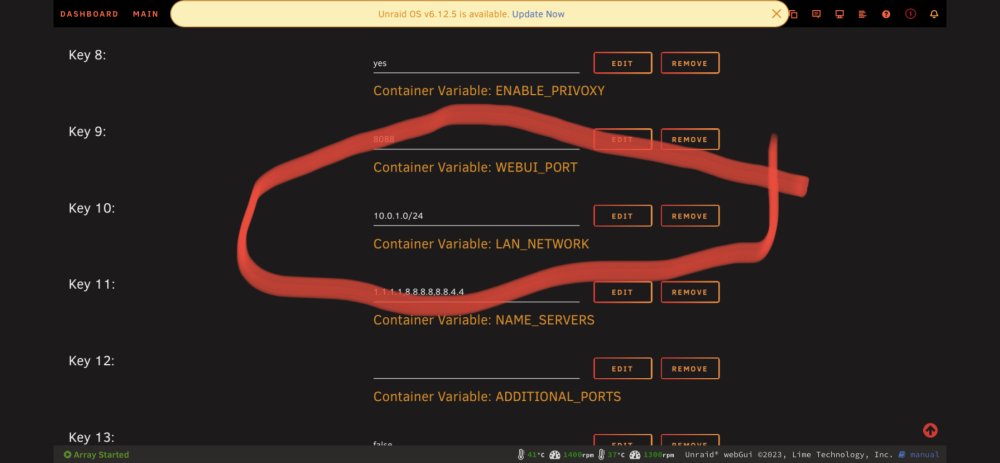Click the Container Variable: WEBUI_PORT label
The width and height of the screenshot is (1000, 463).
click(x=475, y=167)
